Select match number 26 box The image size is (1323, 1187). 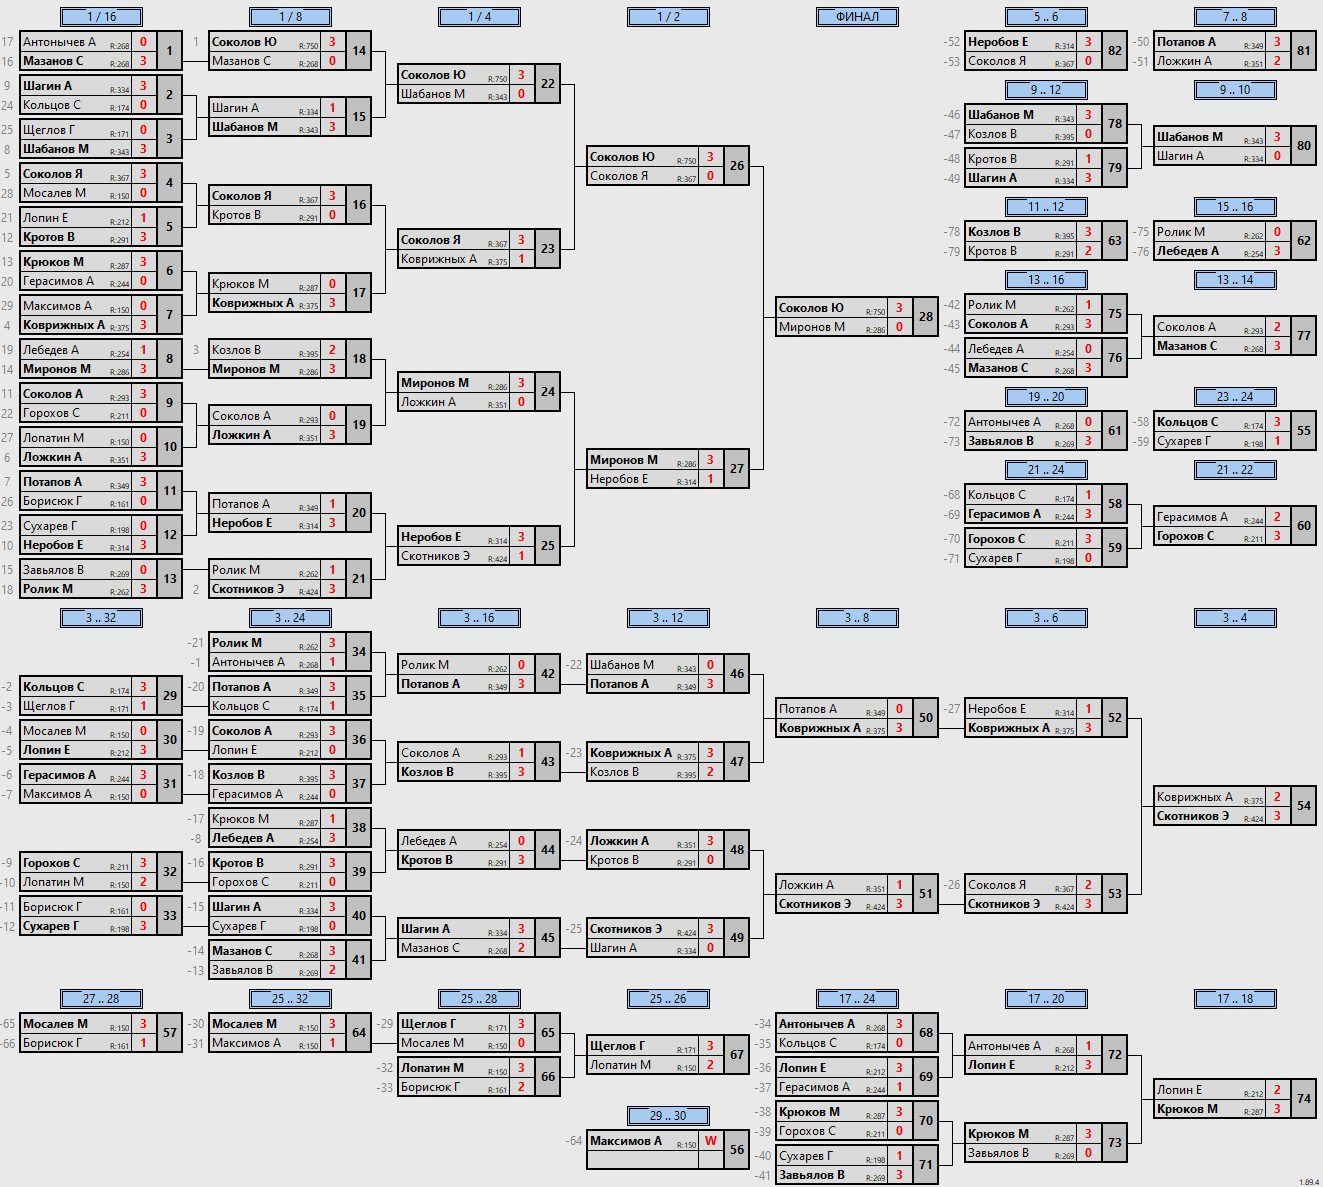tap(737, 166)
